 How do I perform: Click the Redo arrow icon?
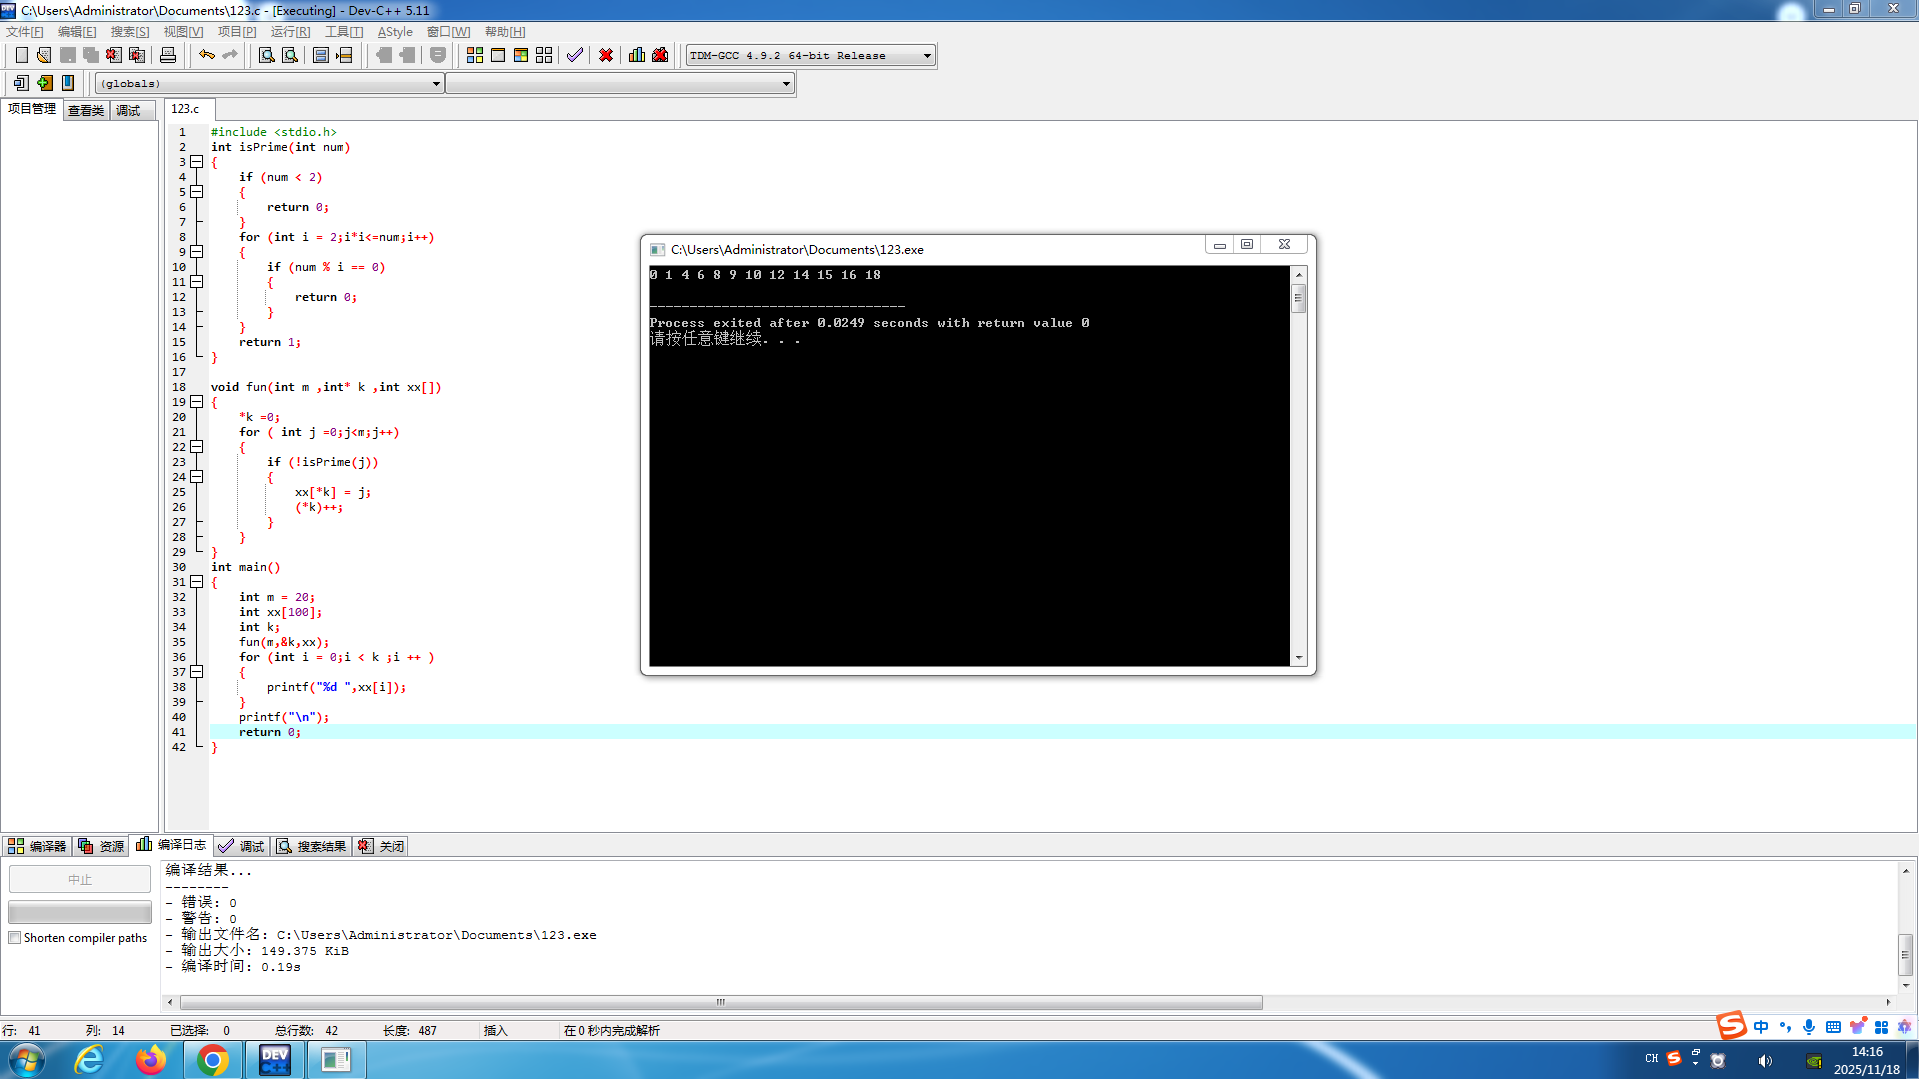230,55
